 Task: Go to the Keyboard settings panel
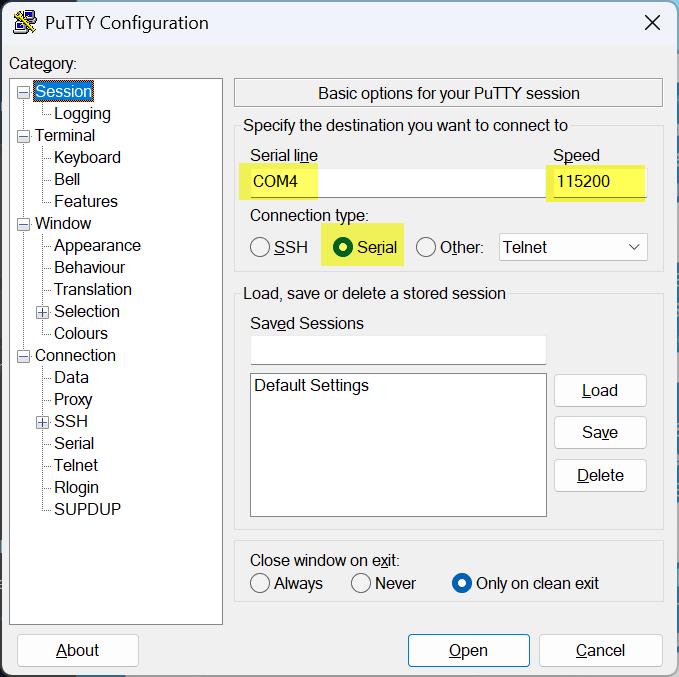pyautogui.click(x=87, y=158)
